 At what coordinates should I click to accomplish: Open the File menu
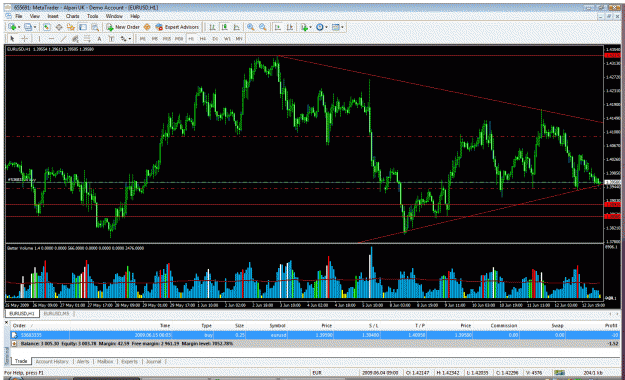click(x=18, y=16)
